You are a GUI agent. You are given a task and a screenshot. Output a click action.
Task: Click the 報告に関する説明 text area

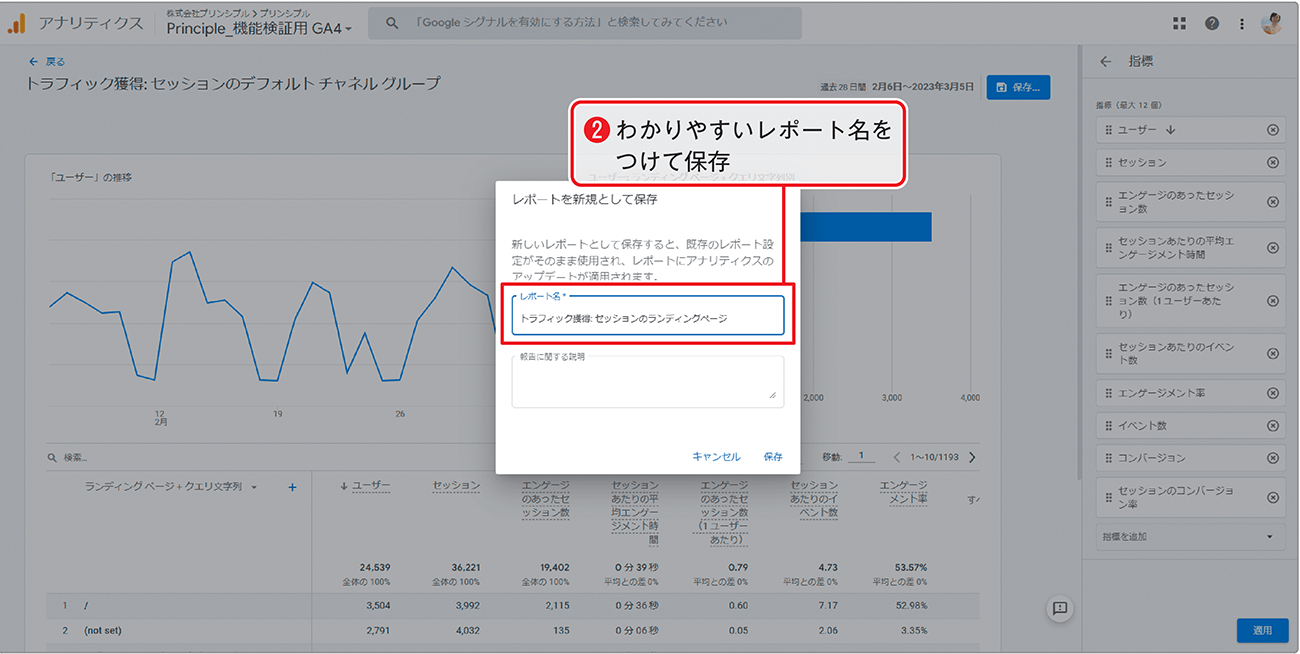(x=648, y=381)
